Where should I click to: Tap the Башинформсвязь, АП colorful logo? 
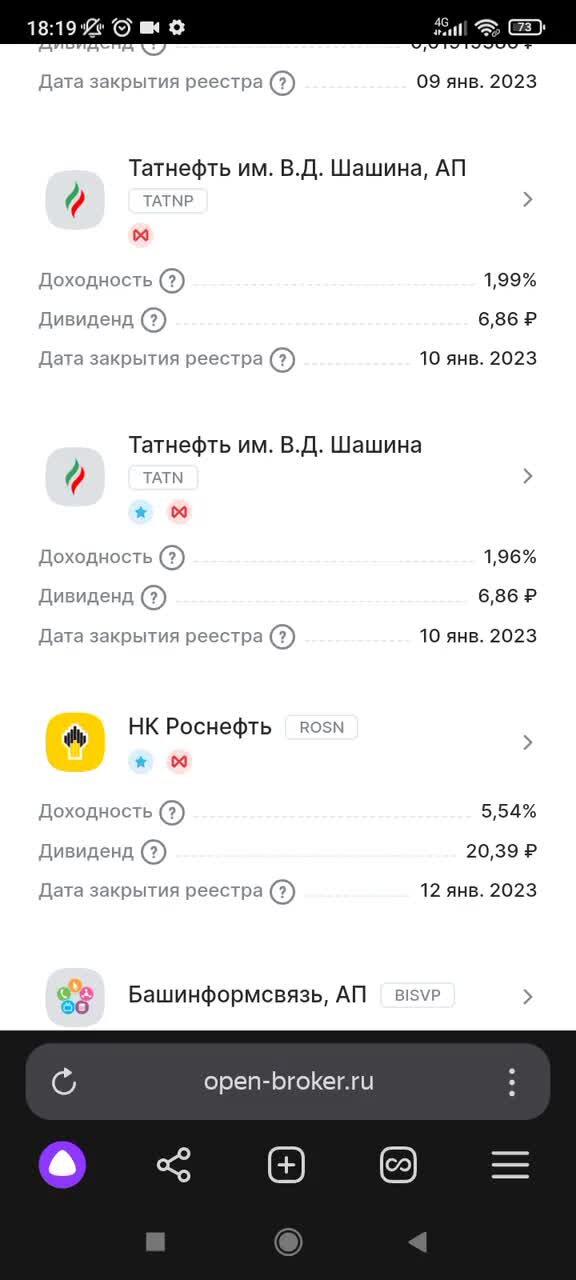pos(74,997)
